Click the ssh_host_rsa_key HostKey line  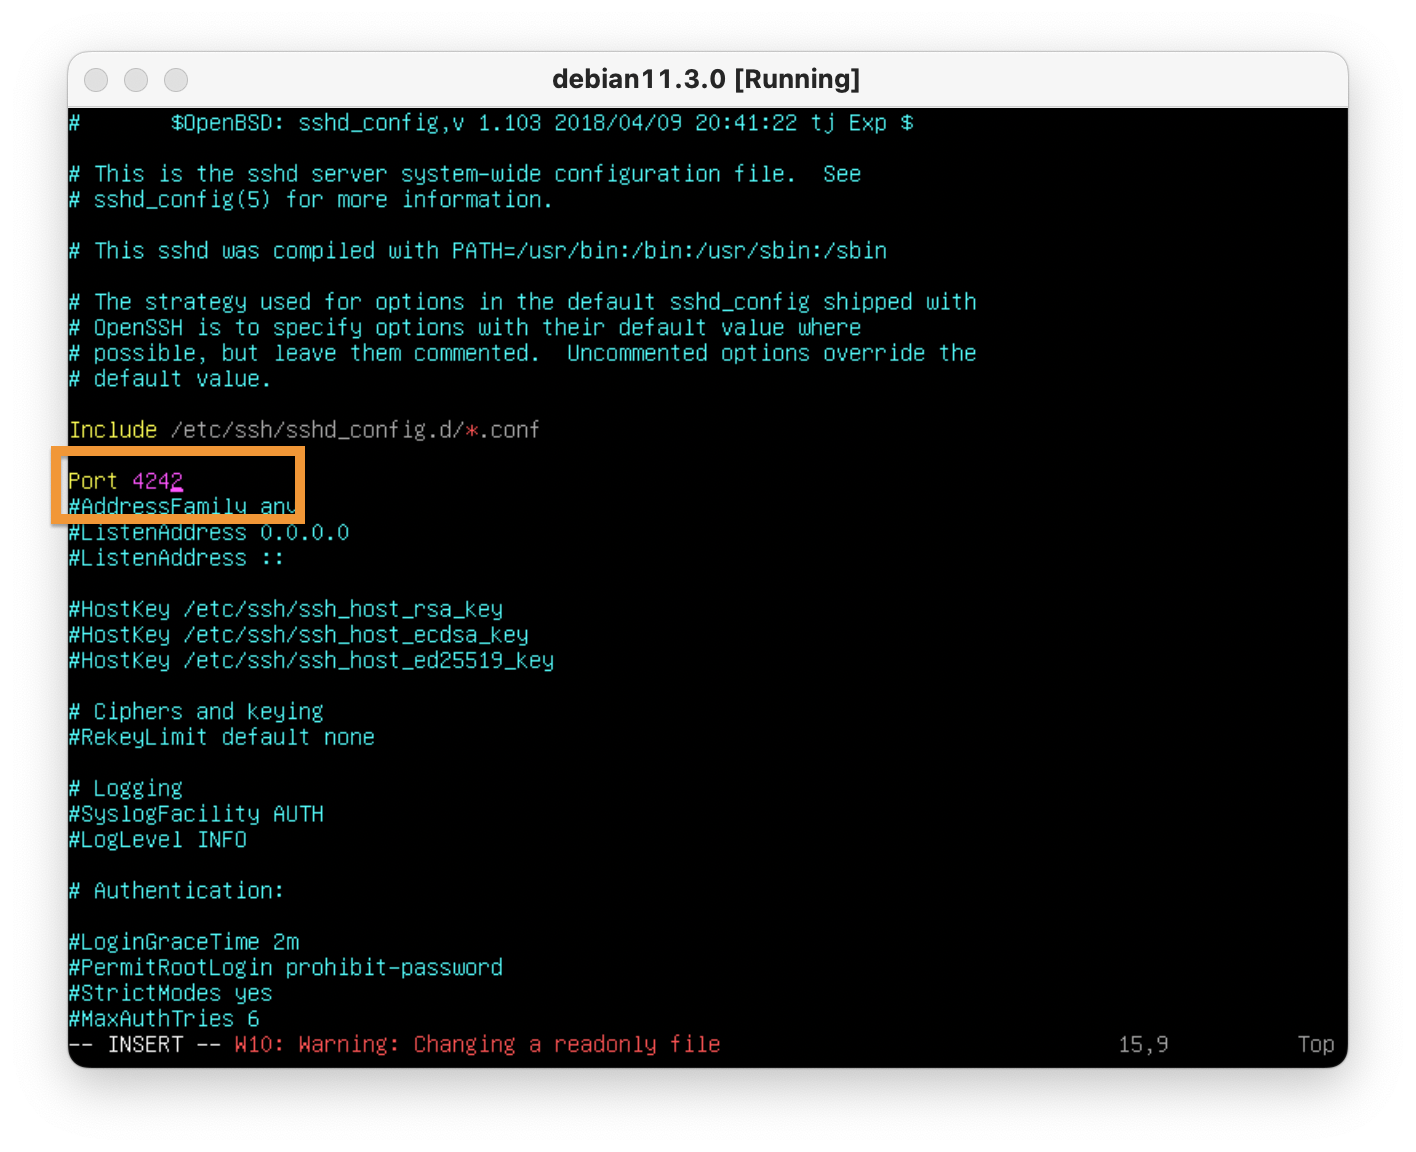285,609
